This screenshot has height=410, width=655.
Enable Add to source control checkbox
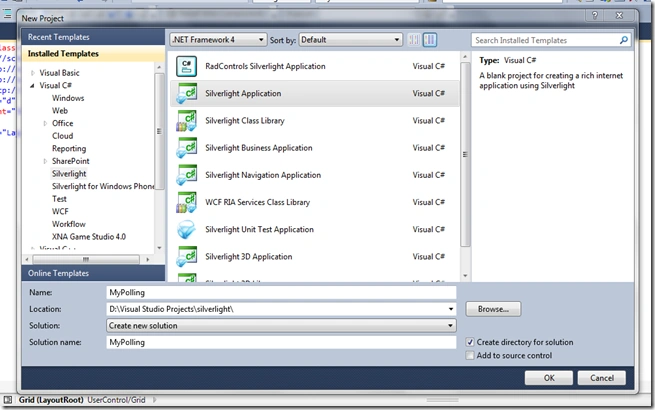tap(470, 355)
